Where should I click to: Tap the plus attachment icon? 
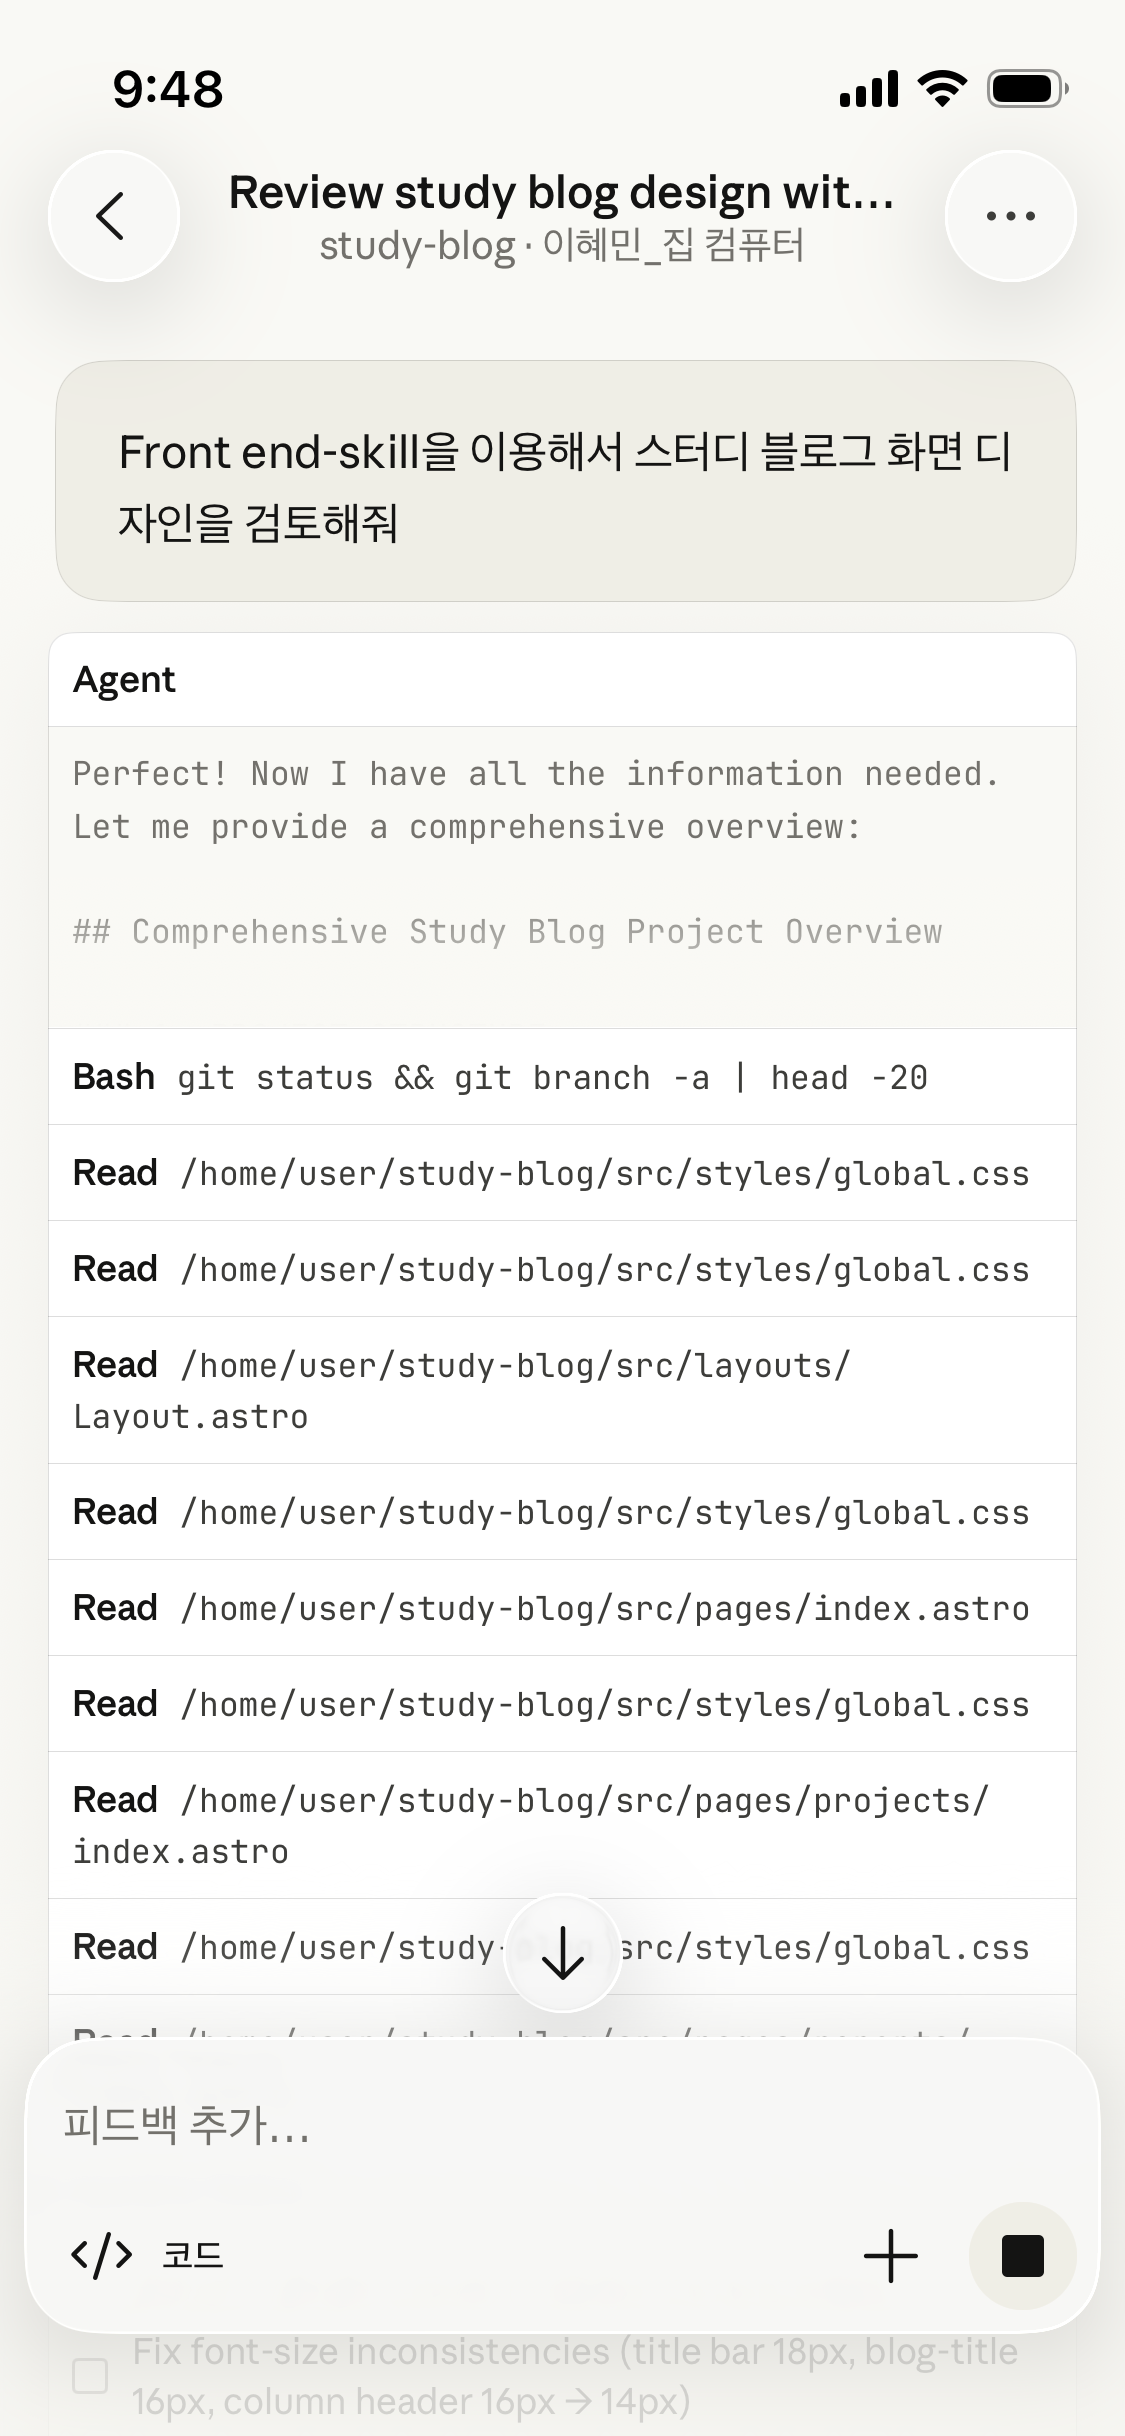point(890,2256)
